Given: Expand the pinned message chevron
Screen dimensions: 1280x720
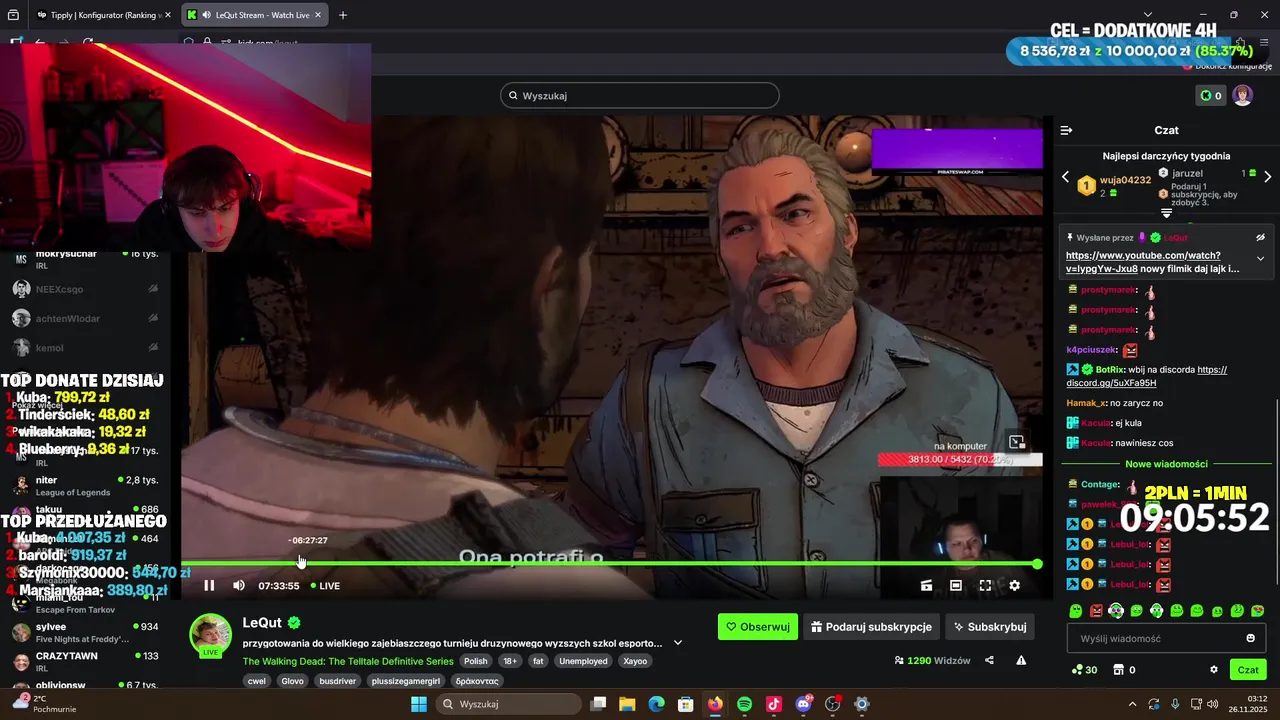Looking at the screenshot, I should (x=1260, y=258).
